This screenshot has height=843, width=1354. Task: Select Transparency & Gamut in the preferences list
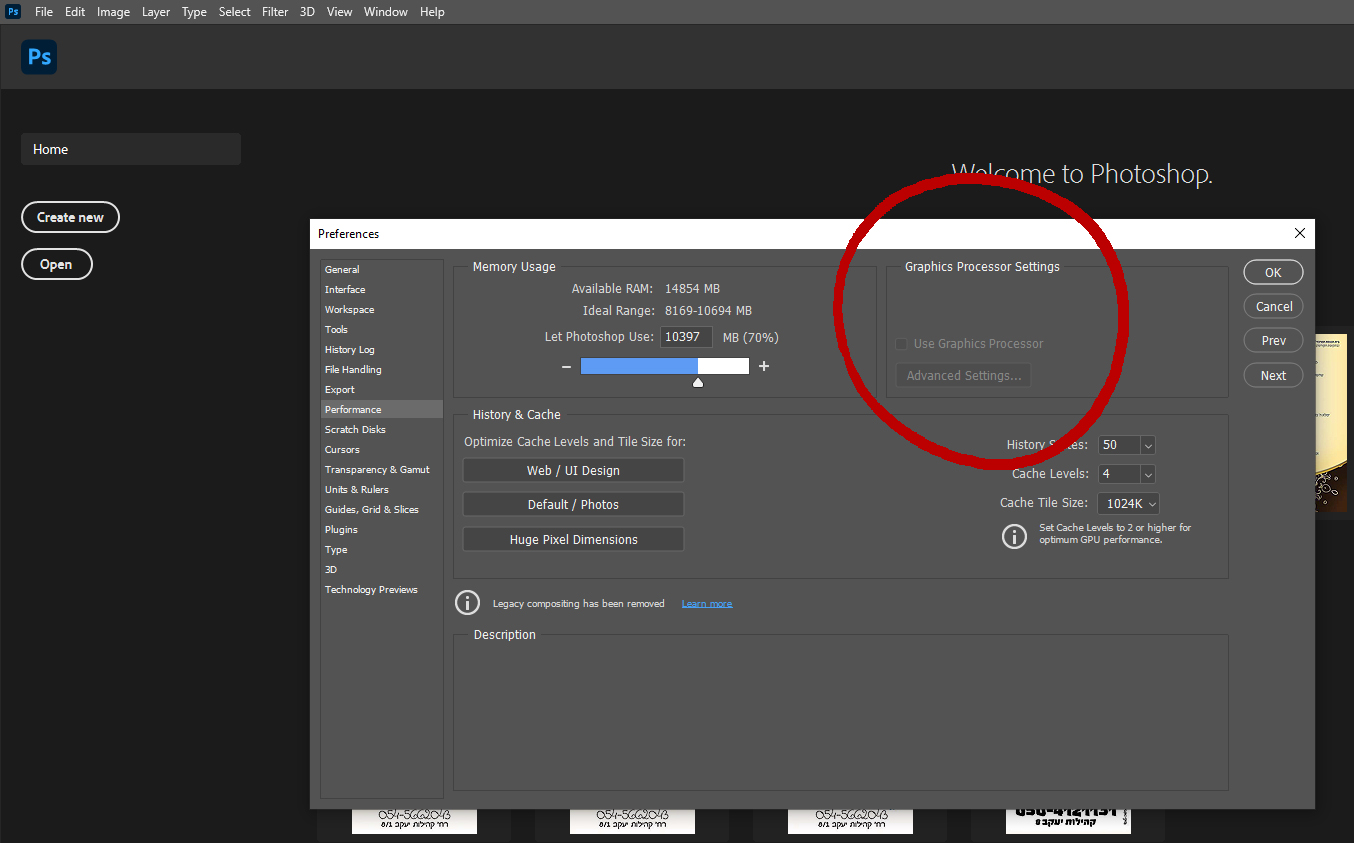click(x=382, y=470)
